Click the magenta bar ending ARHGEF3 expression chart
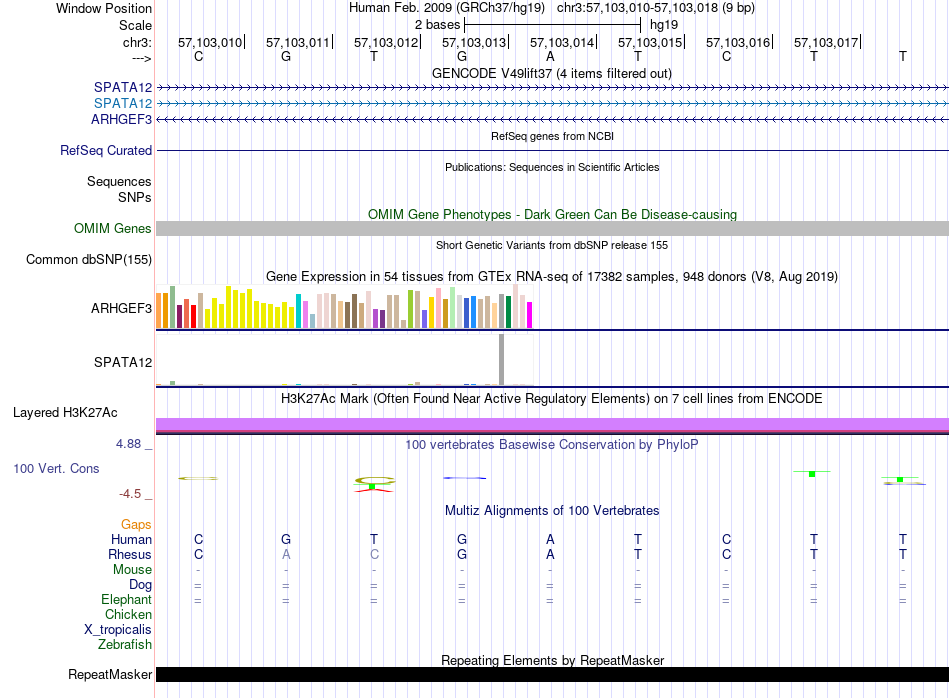The image size is (950, 698). [529, 314]
